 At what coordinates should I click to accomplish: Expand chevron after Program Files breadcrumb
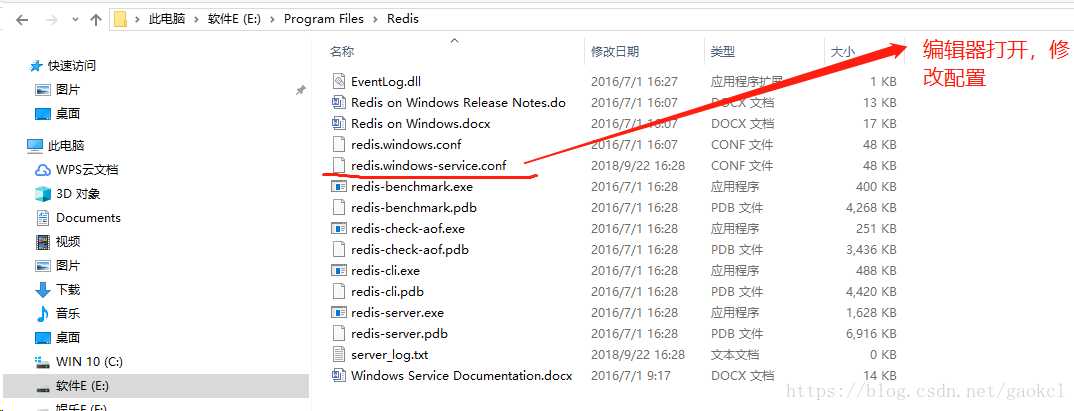[x=375, y=19]
